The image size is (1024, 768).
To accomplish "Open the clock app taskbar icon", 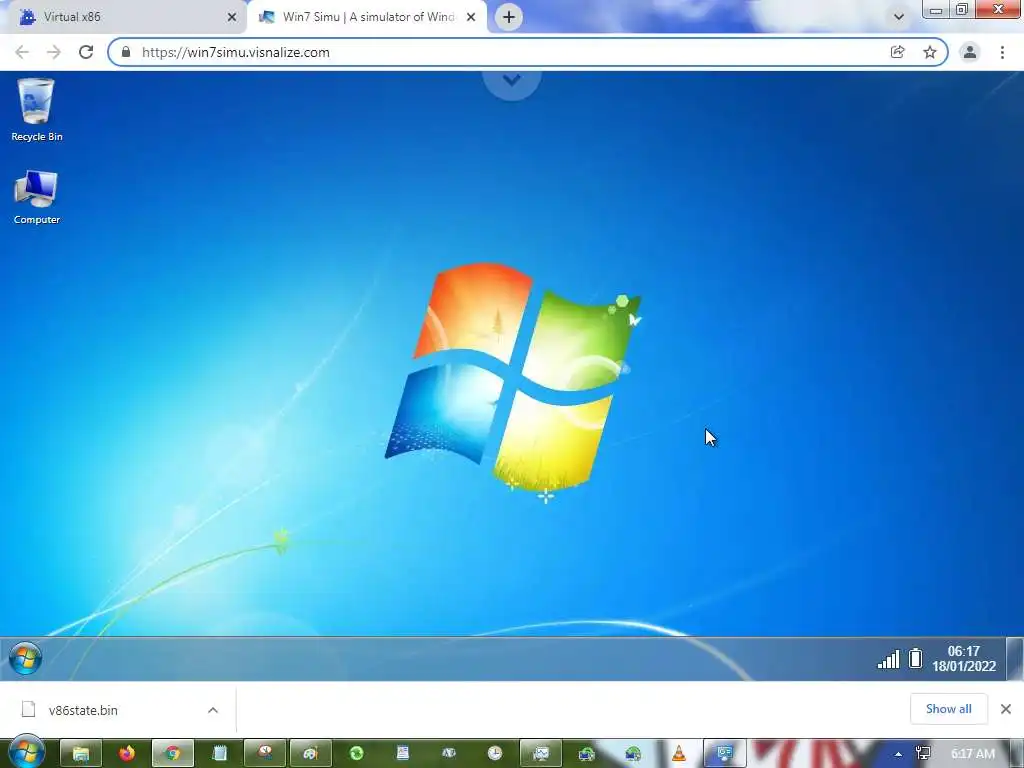I will (495, 754).
